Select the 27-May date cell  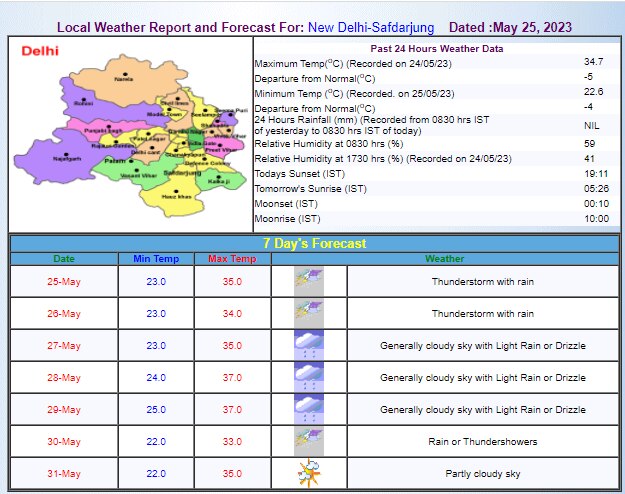click(64, 345)
